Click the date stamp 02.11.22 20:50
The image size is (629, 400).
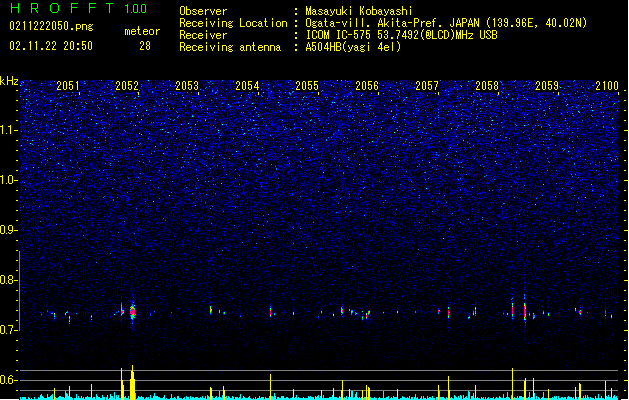(51, 46)
